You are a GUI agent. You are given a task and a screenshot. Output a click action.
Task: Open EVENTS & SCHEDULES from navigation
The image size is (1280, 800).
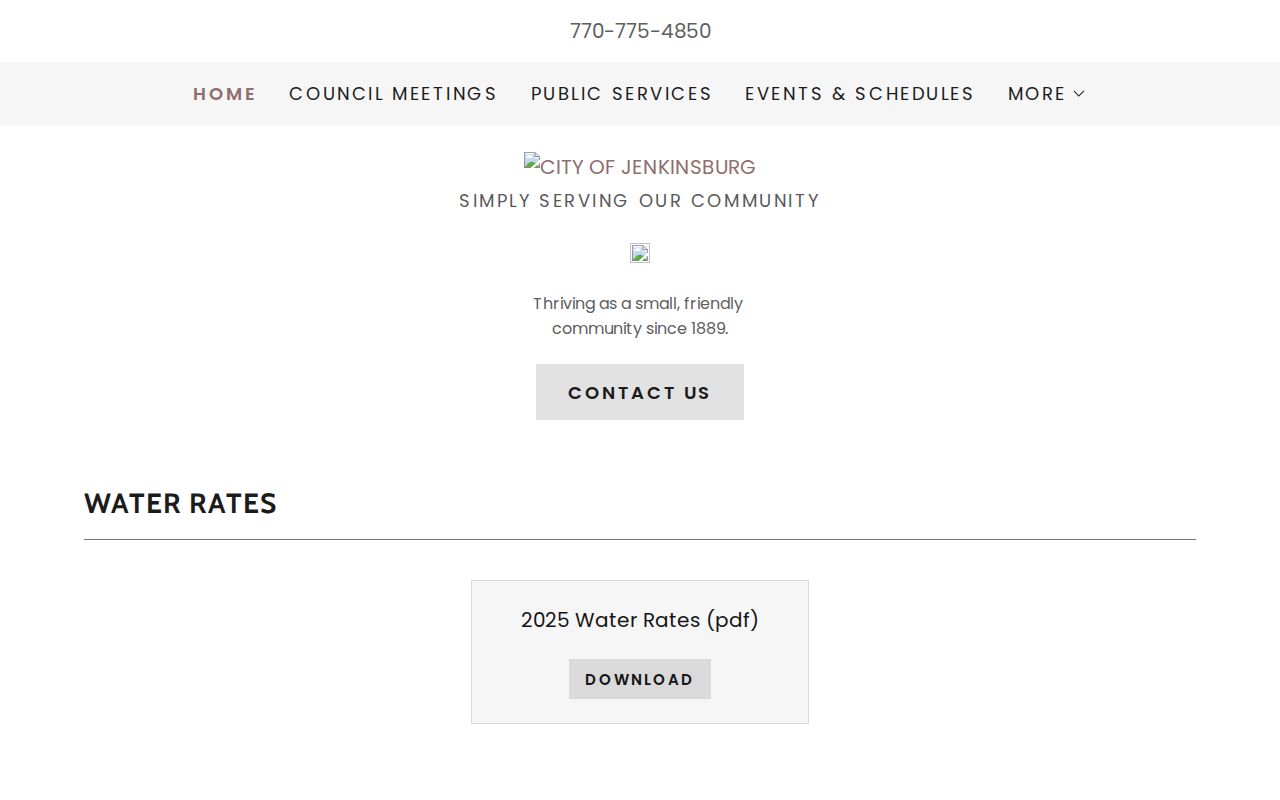click(x=859, y=94)
